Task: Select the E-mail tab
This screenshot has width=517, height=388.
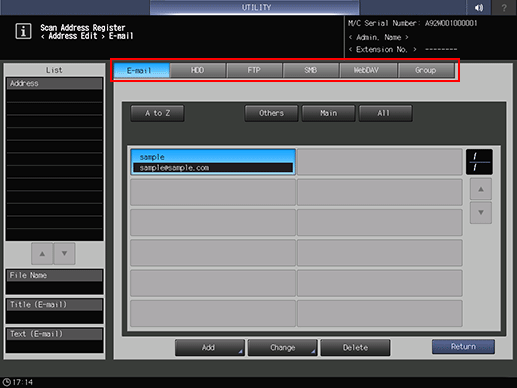Action: [x=141, y=70]
